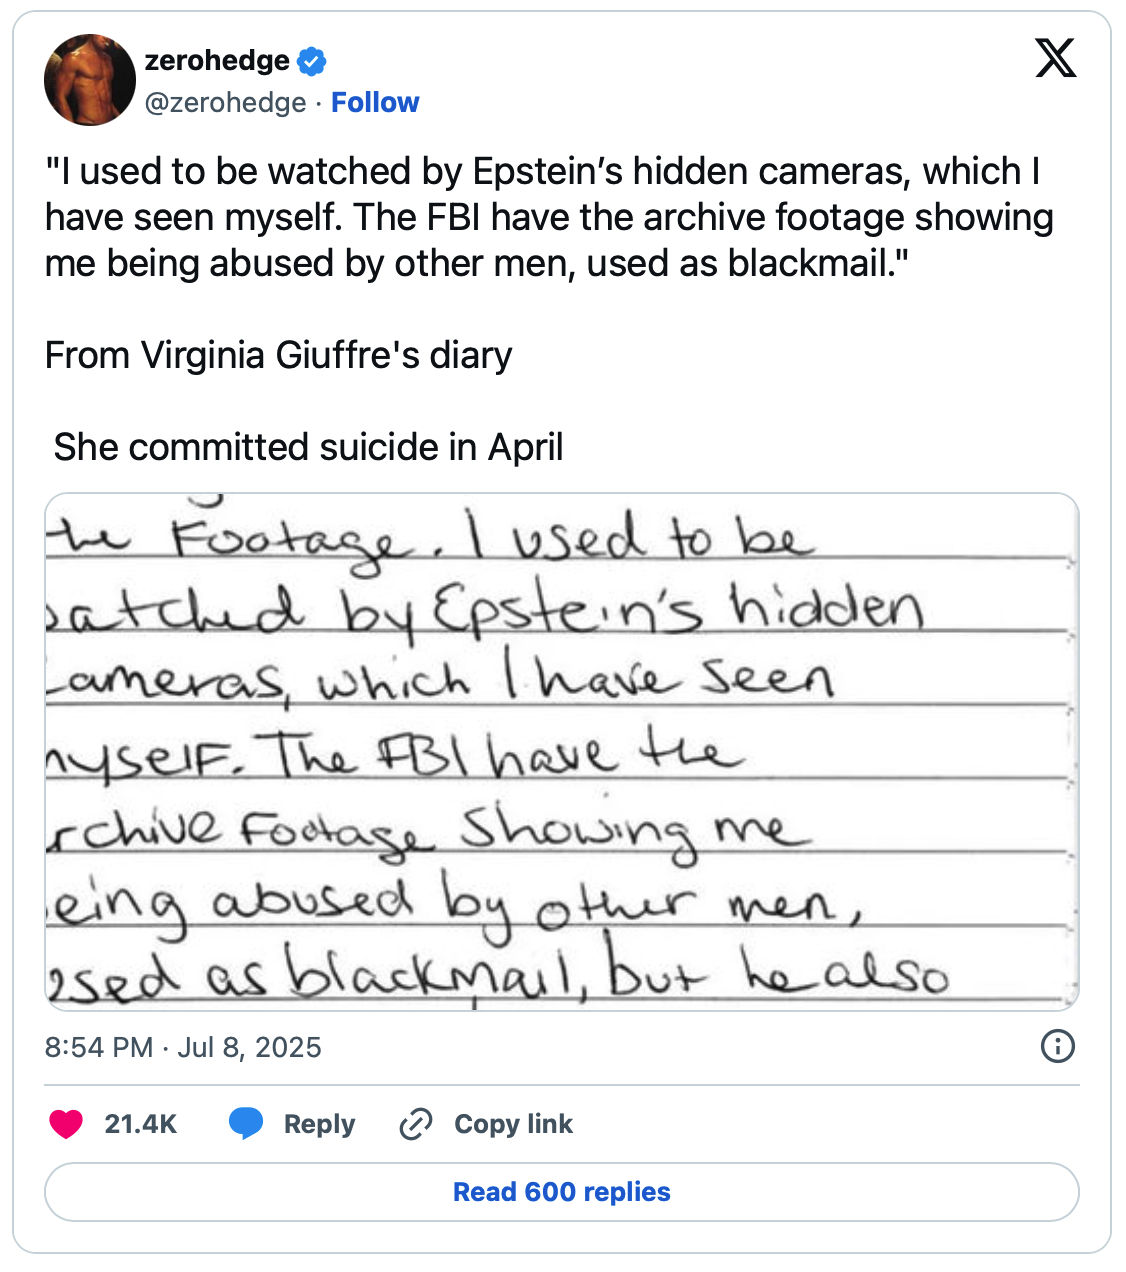Viewport: 1126px width, 1272px height.
Task: Follow the zerohedge account
Action: pos(375,102)
